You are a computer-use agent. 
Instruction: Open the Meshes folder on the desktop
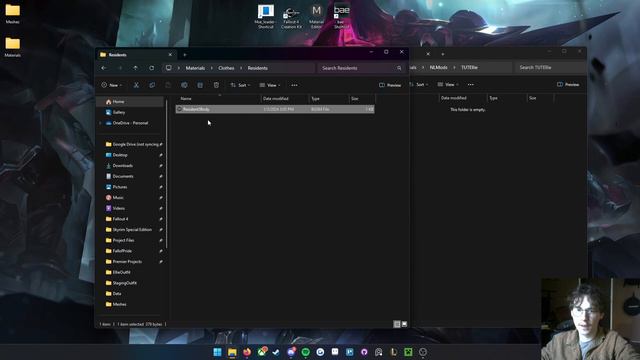pos(13,13)
